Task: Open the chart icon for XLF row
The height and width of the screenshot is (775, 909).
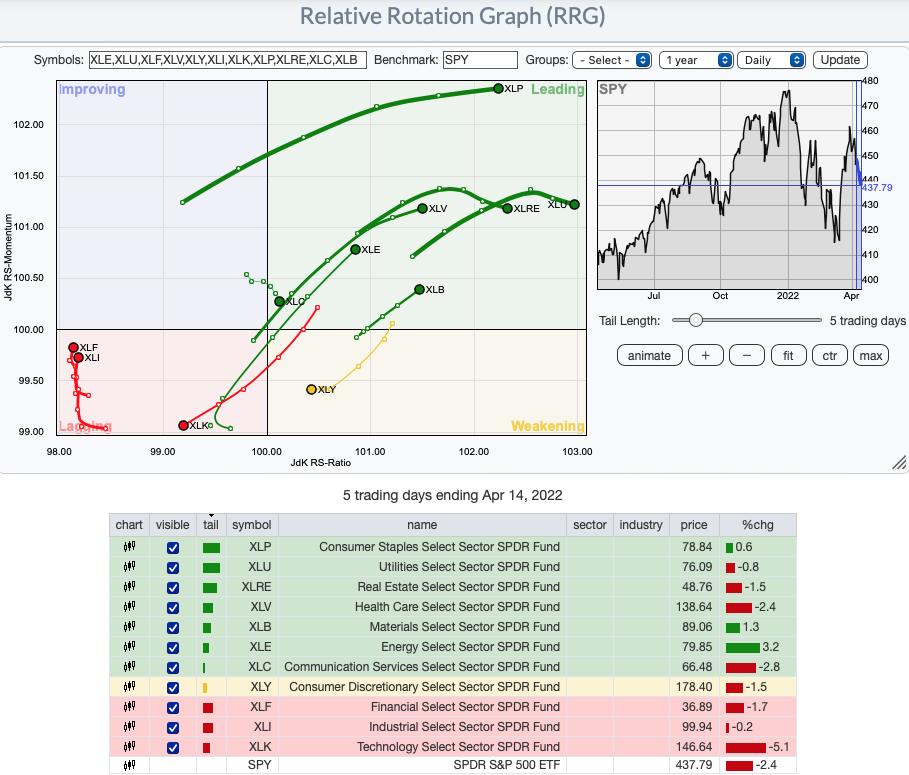Action: 129,707
